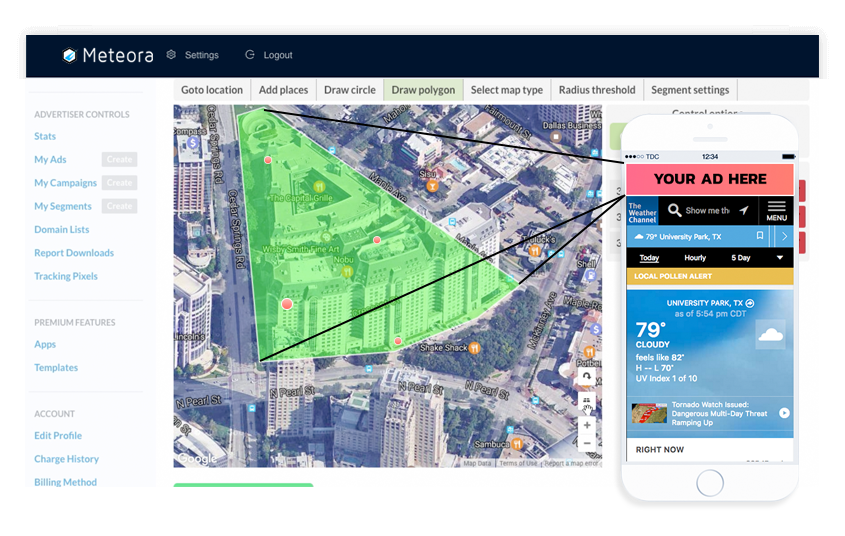Click the Logout text in header

[x=278, y=55]
